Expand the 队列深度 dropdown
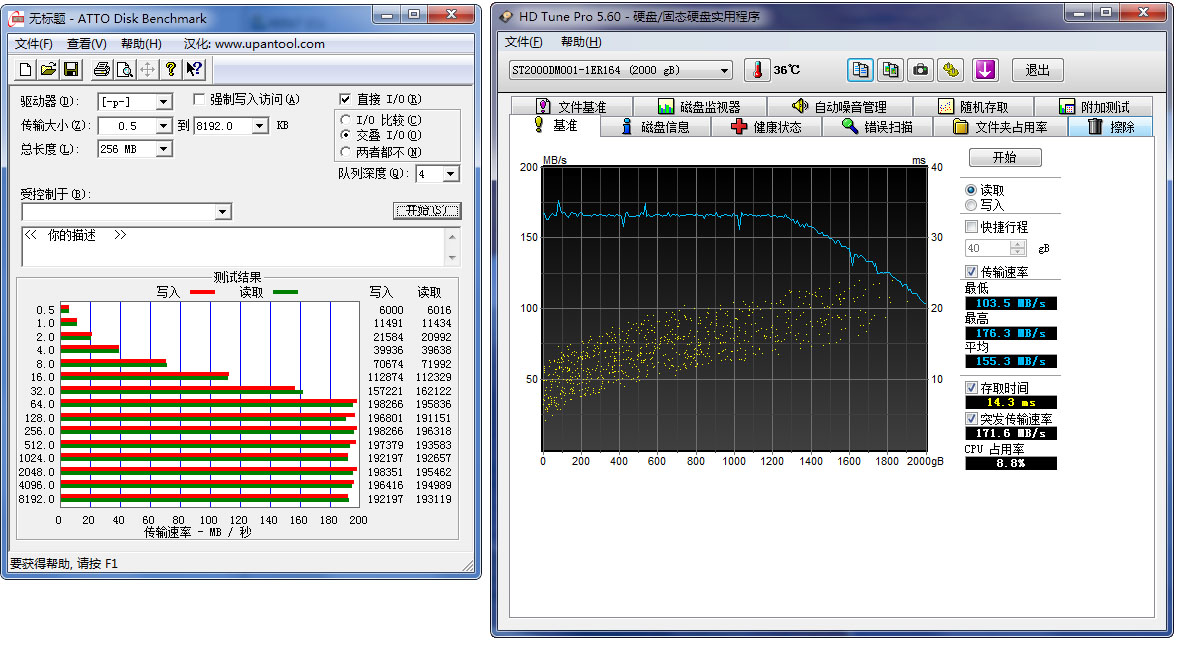The image size is (1181, 645). point(450,174)
